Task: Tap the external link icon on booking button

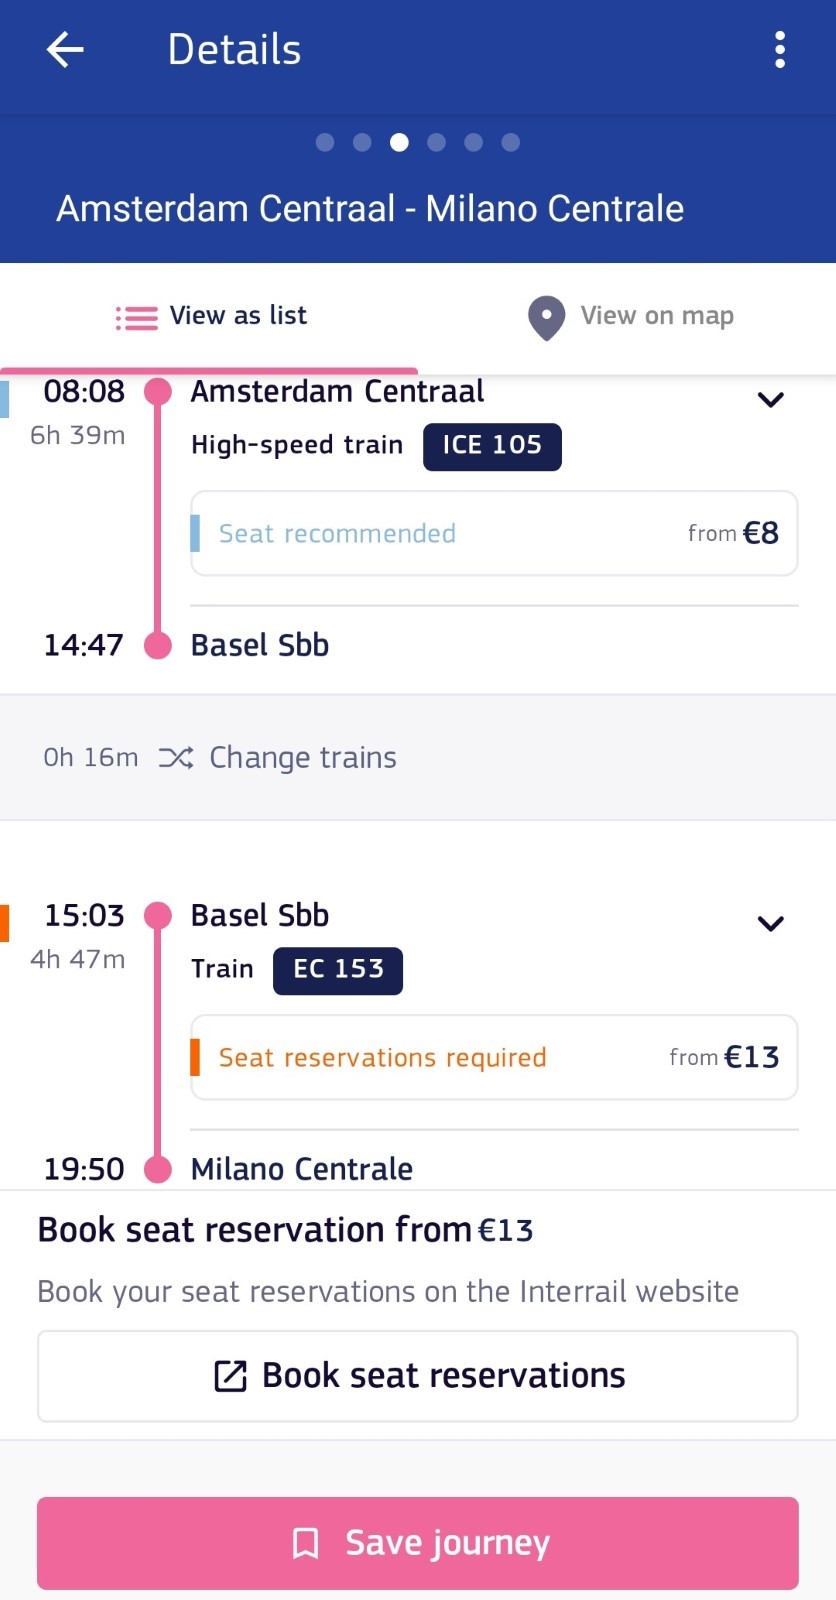Action: click(x=230, y=1376)
